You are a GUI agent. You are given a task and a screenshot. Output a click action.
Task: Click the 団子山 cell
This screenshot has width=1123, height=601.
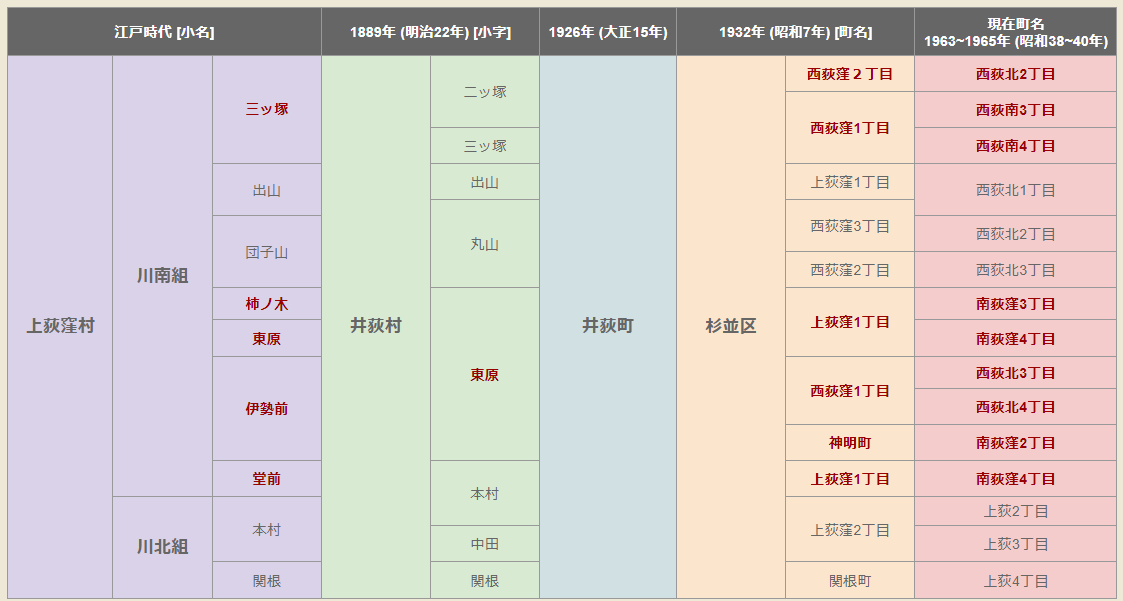point(267,252)
